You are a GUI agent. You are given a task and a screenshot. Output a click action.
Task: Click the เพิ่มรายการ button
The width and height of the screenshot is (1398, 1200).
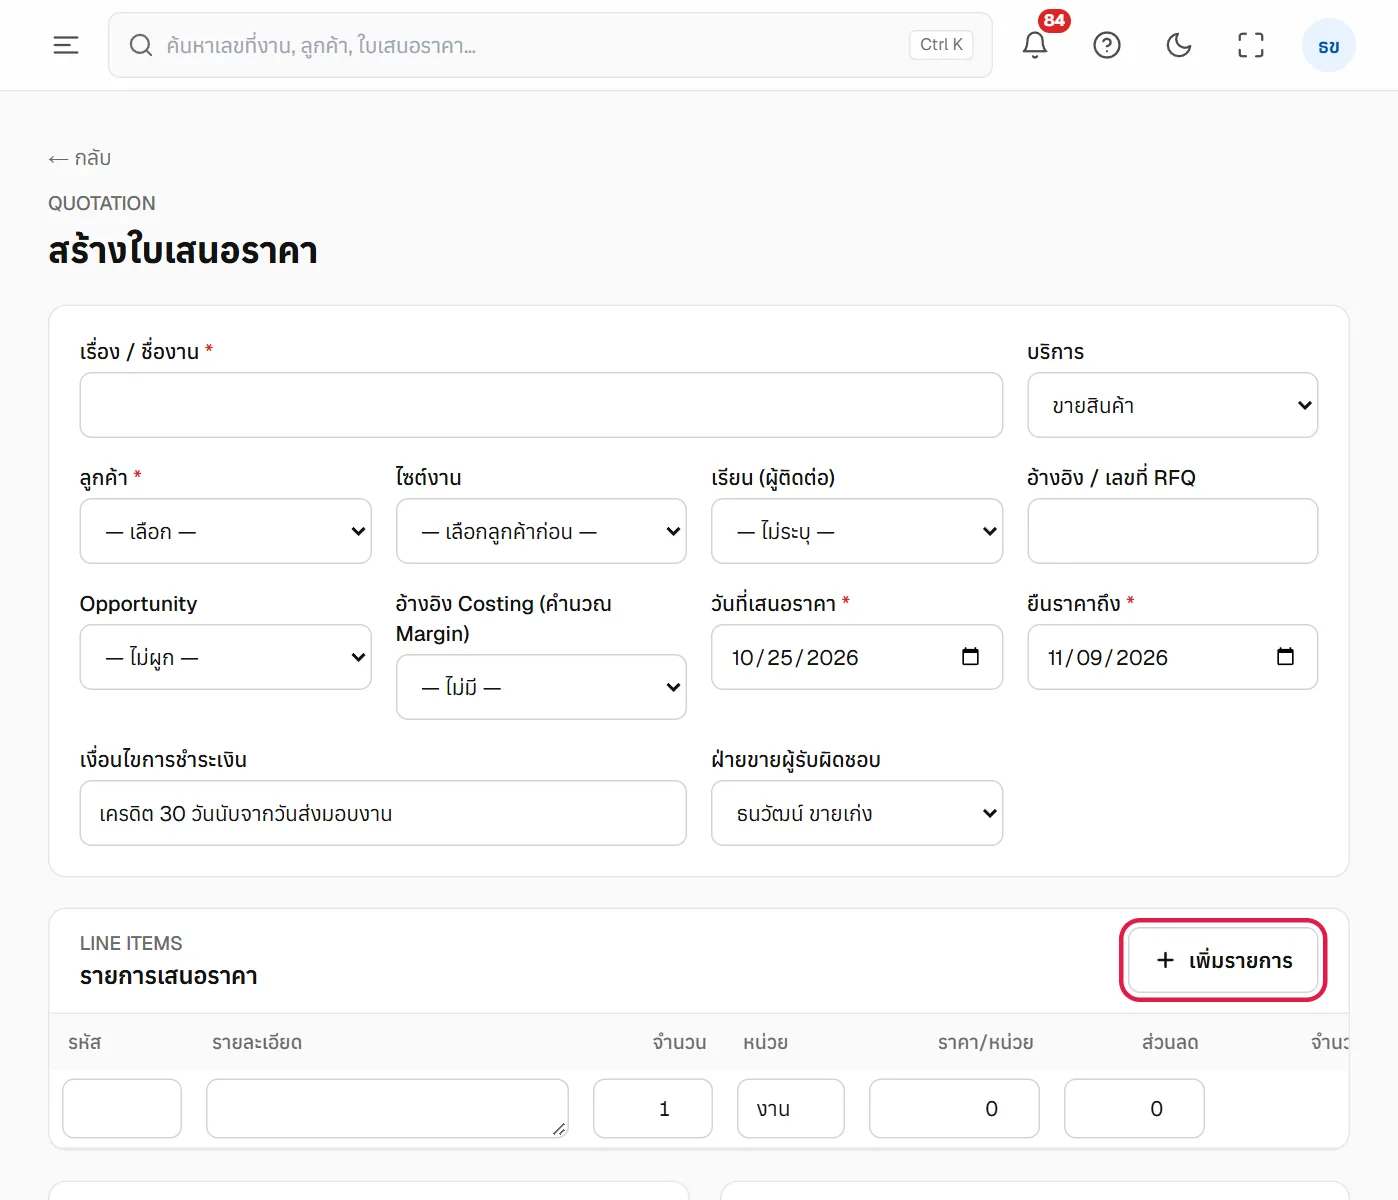point(1223,960)
